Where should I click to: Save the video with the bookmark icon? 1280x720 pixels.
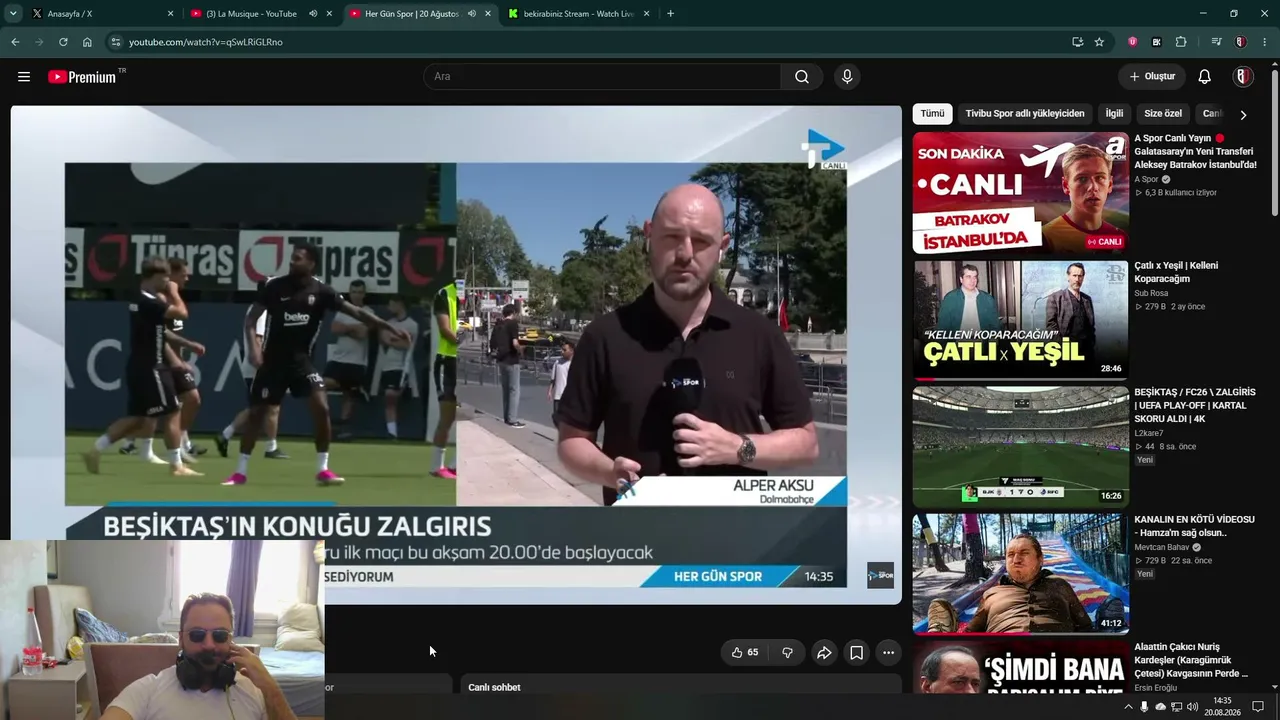coord(857,653)
